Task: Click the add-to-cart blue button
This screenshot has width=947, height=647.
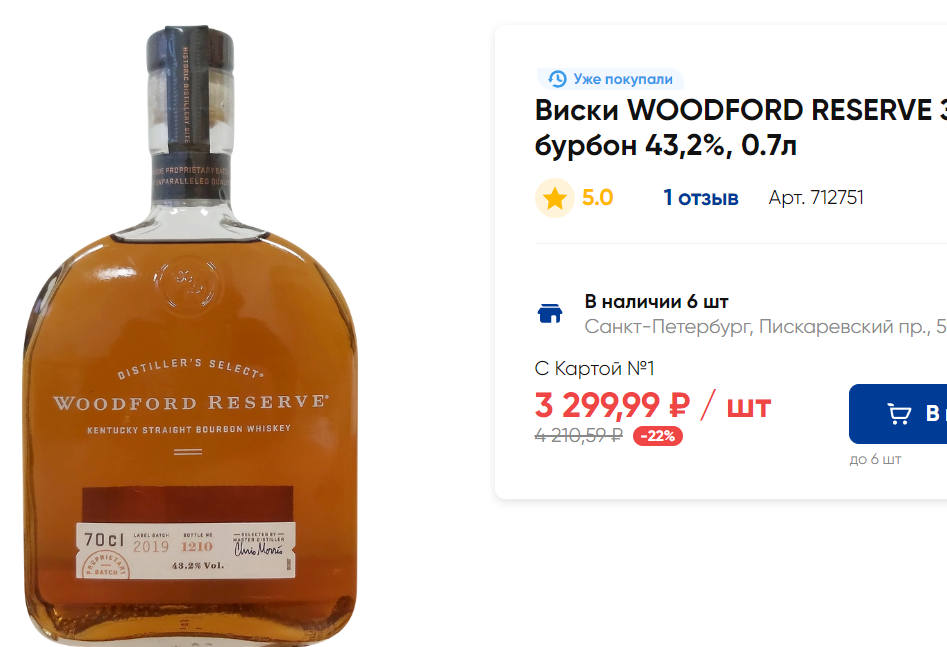Action: (x=898, y=414)
